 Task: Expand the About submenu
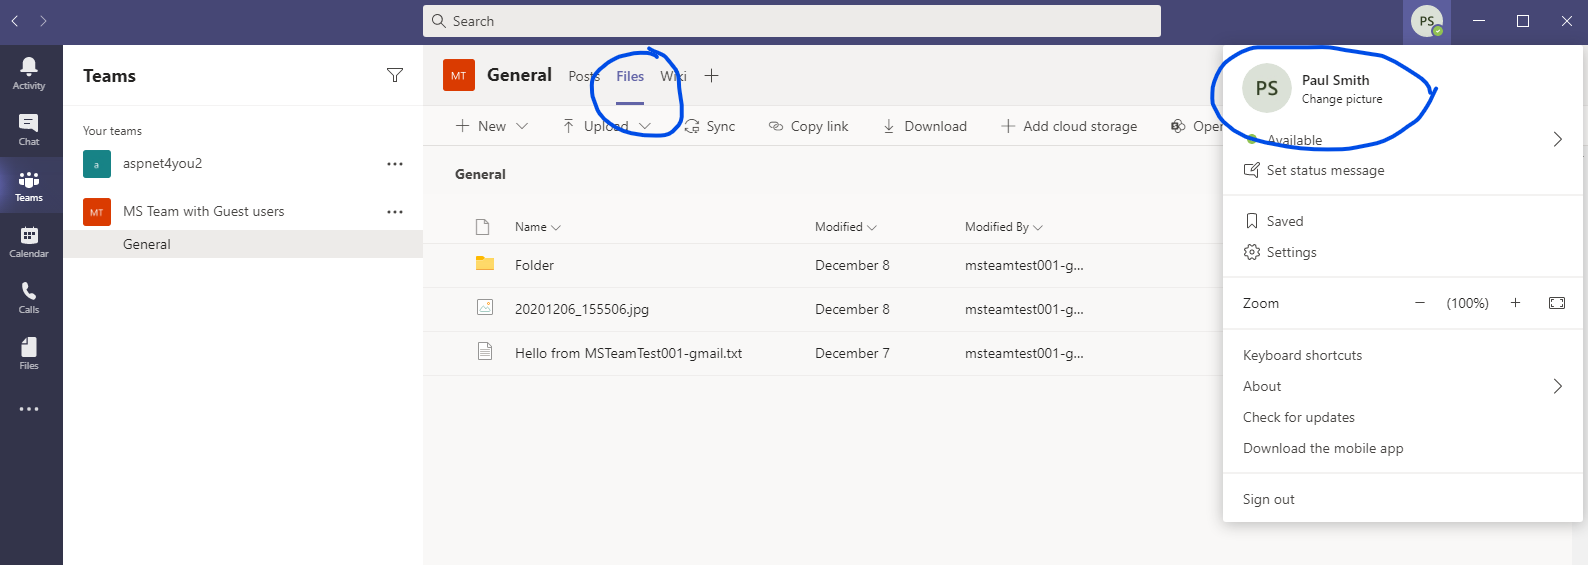(x=1557, y=386)
